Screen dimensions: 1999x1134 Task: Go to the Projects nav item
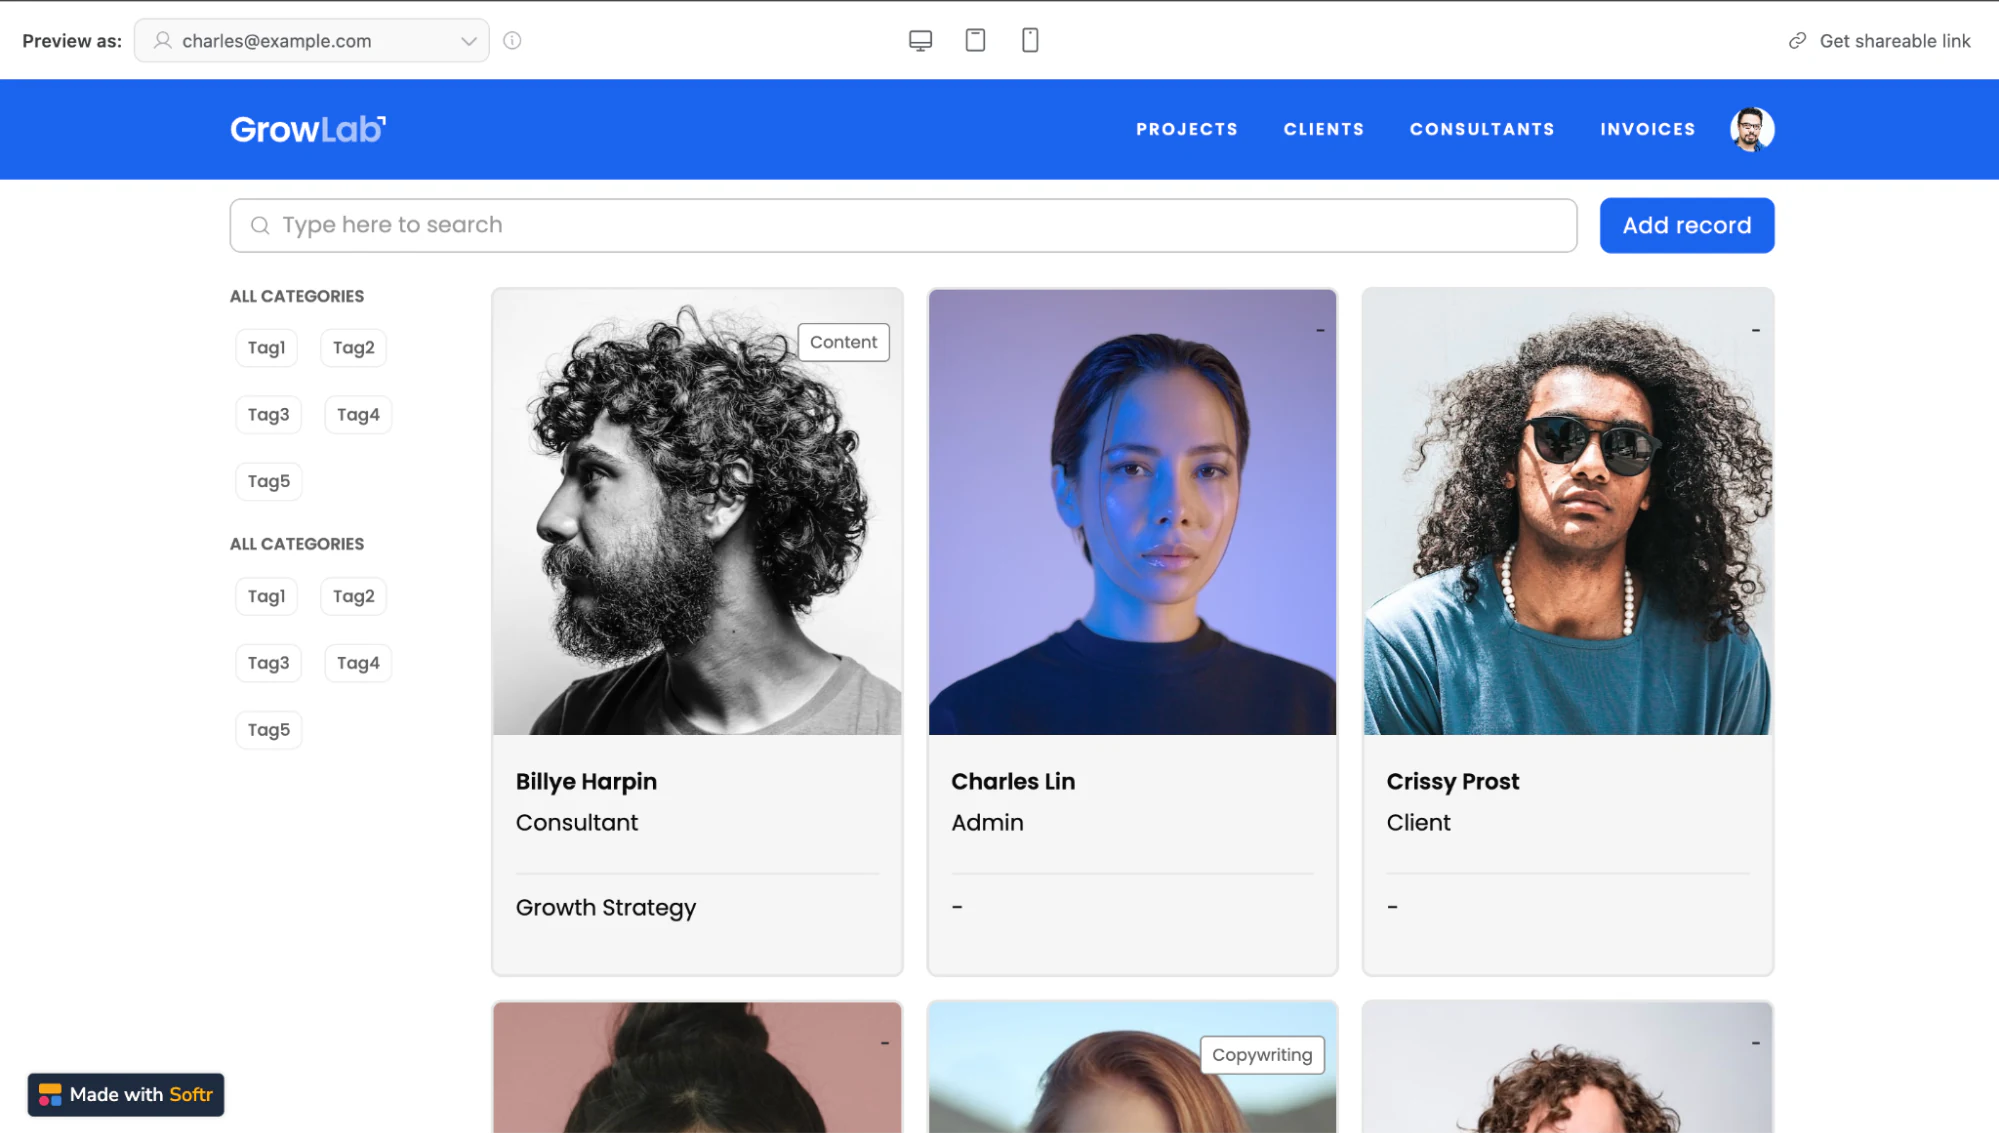point(1187,129)
